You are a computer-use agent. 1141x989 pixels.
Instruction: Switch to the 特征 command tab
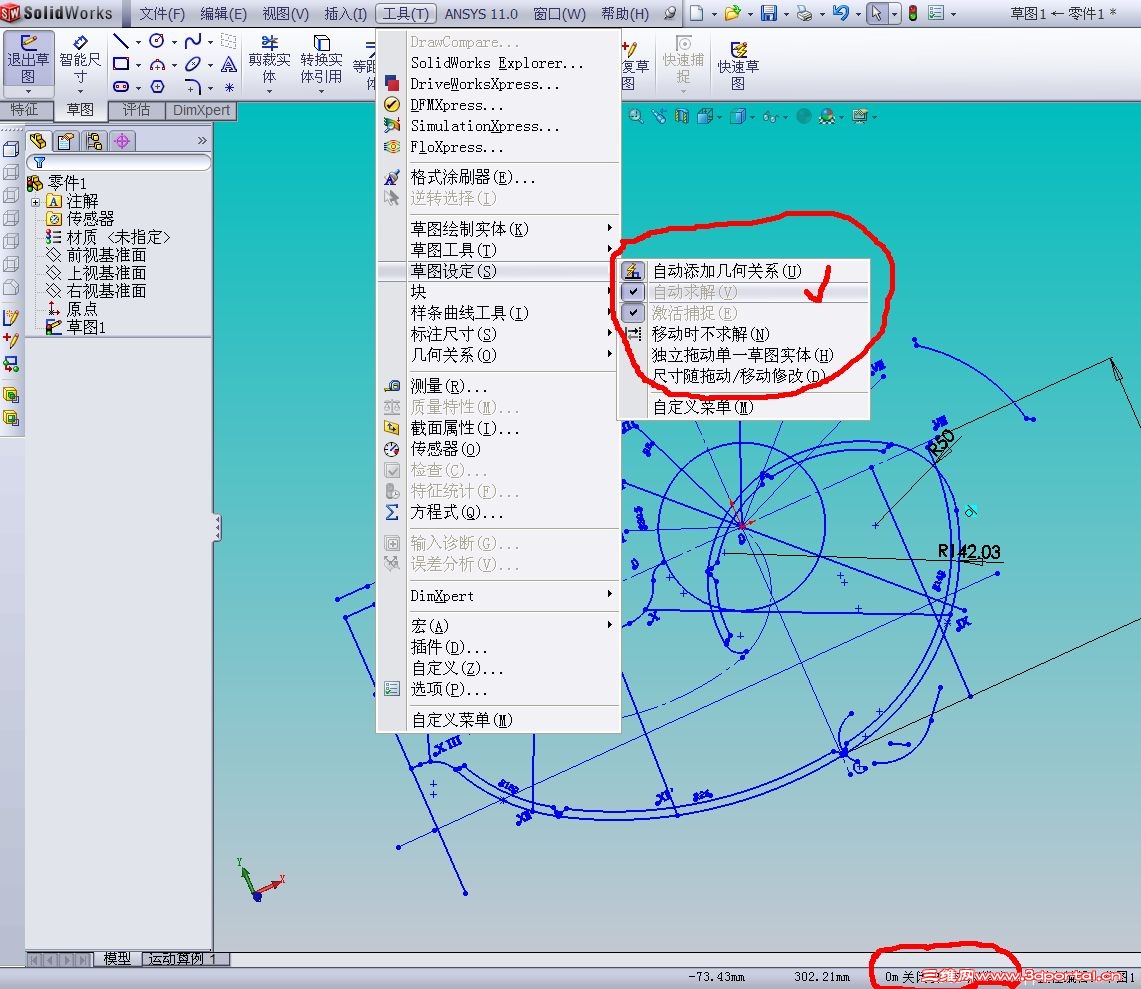[x=24, y=110]
